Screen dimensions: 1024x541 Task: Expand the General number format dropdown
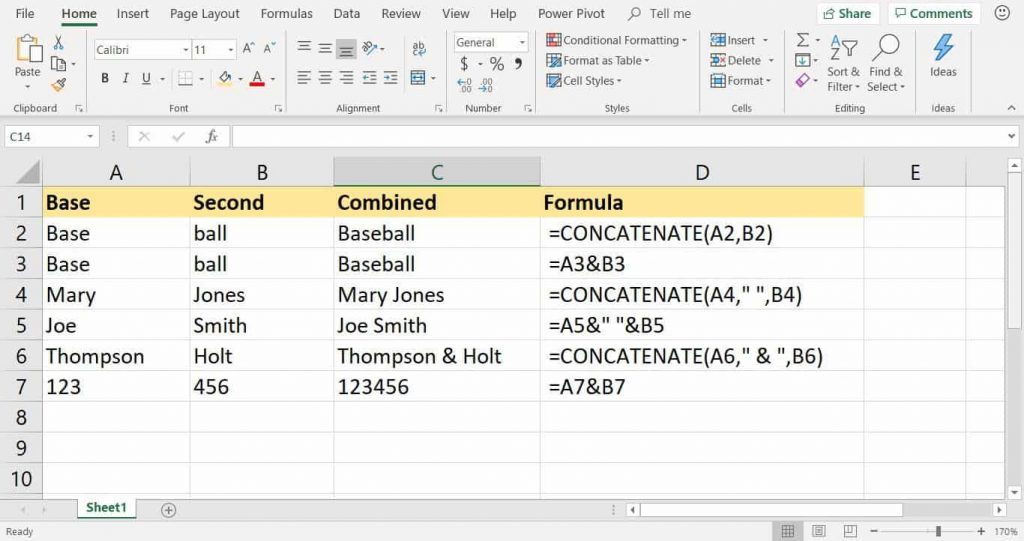[x=521, y=42]
